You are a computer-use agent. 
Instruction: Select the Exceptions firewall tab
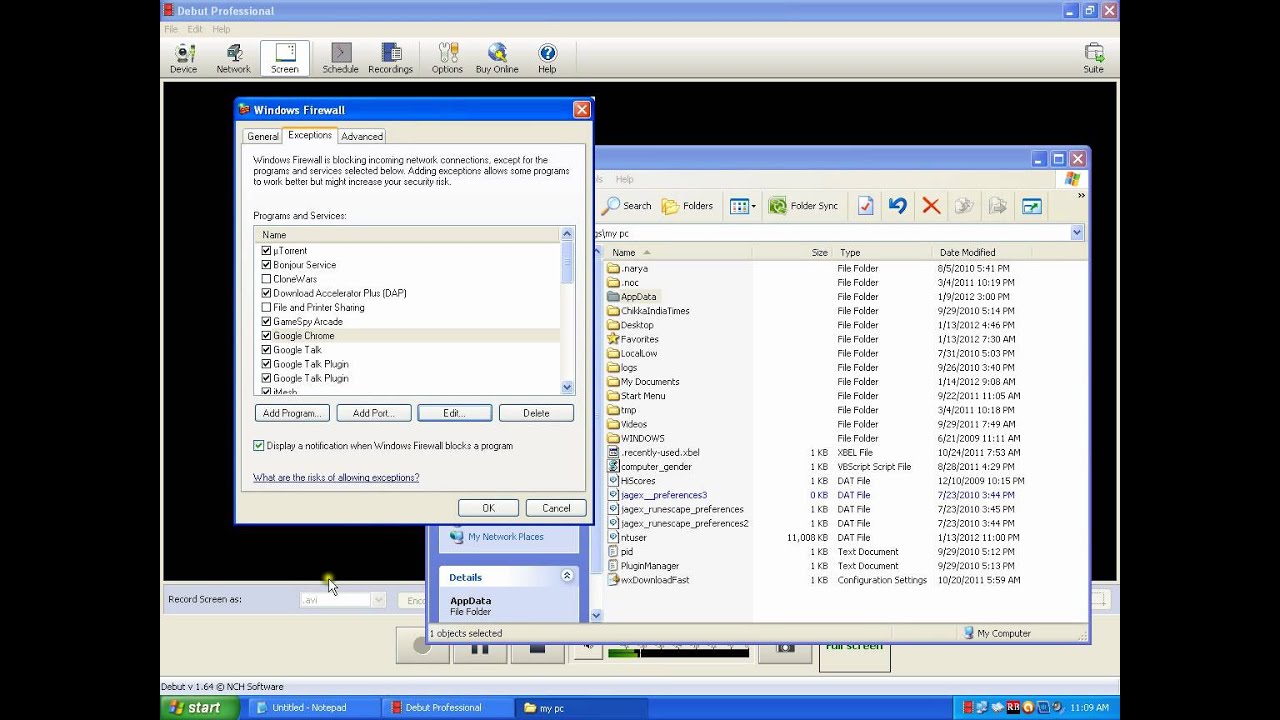pos(310,135)
